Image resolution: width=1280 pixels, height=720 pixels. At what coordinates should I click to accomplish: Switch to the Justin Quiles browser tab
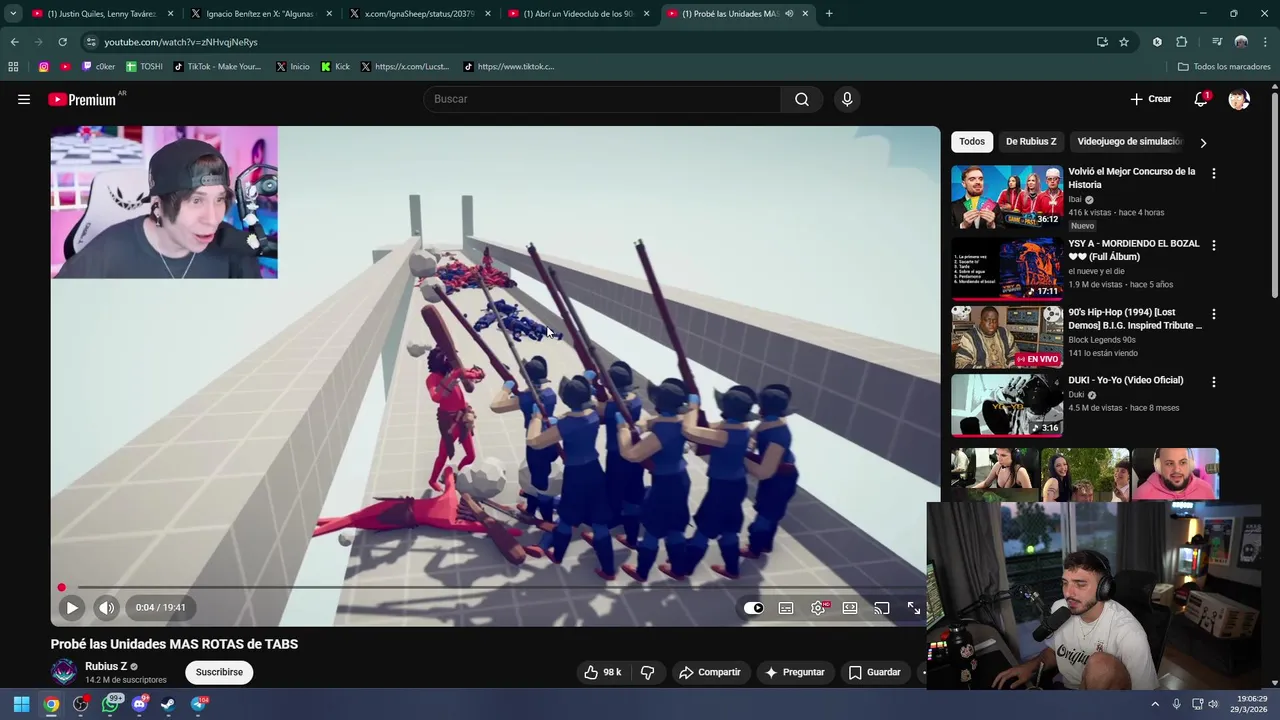[x=100, y=14]
